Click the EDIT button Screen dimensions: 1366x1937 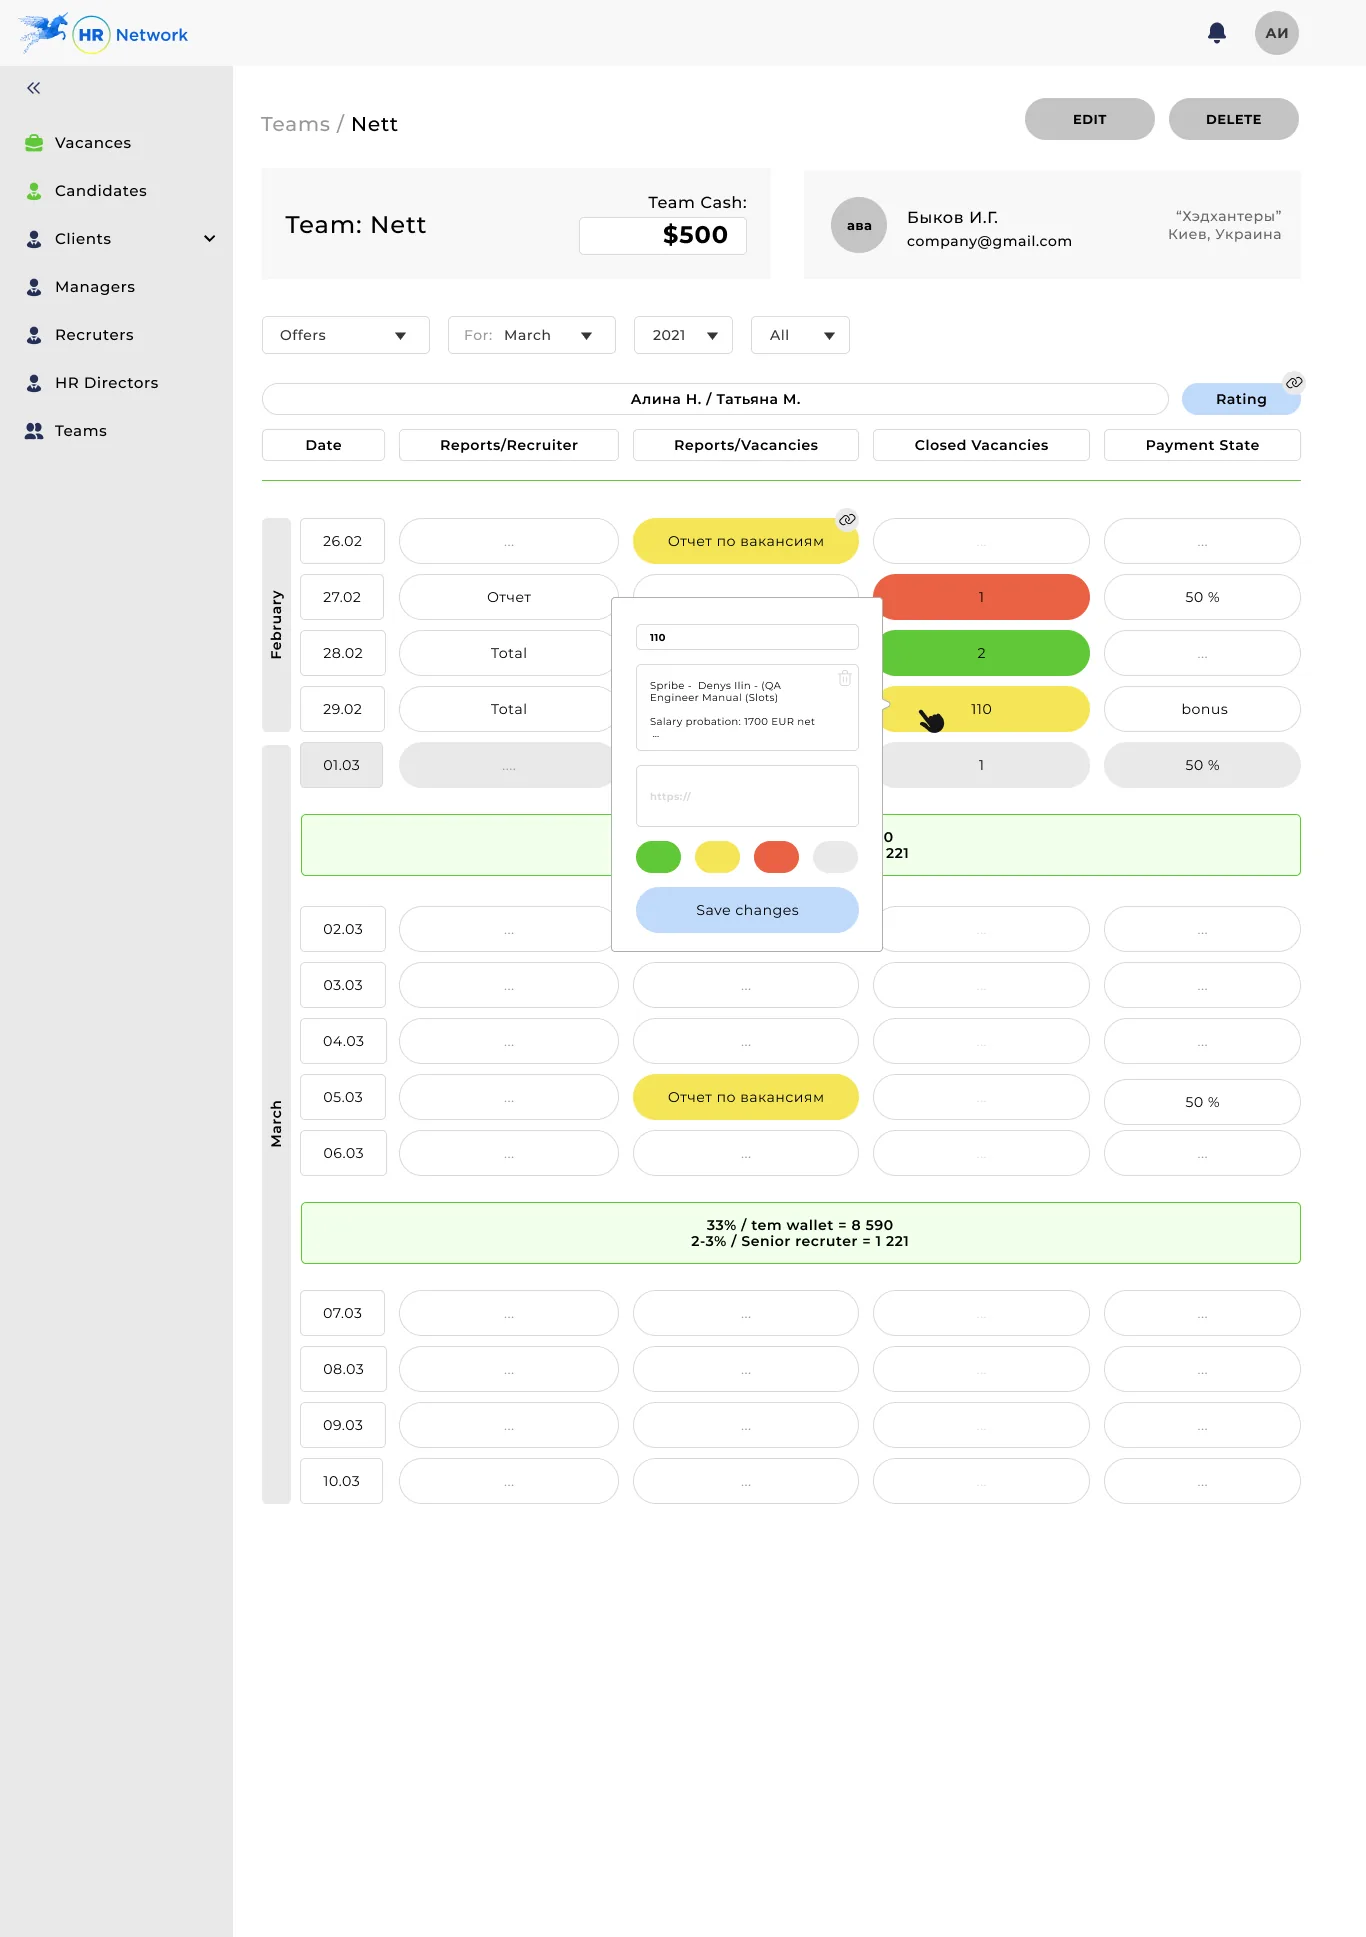(x=1090, y=119)
